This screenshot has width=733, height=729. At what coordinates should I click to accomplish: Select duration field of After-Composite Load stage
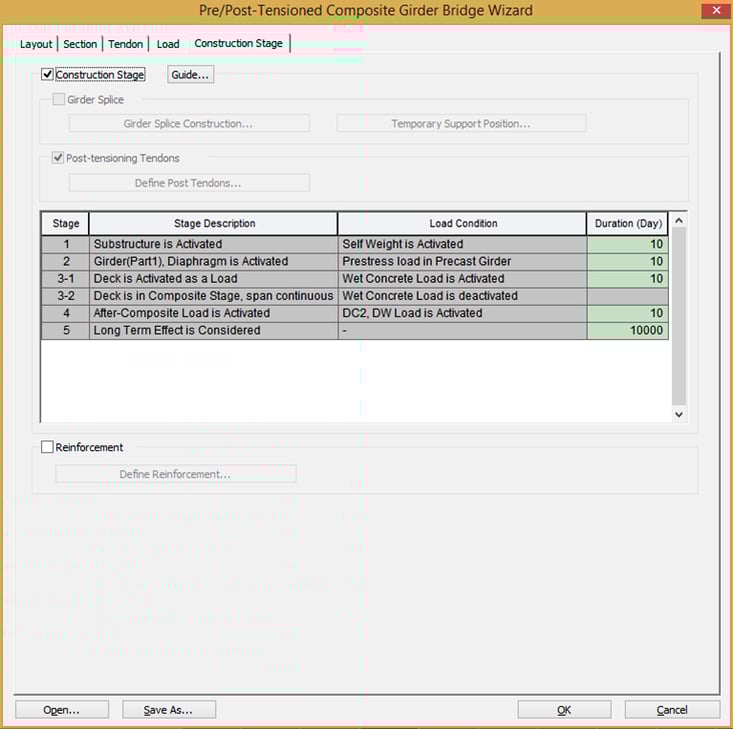pyautogui.click(x=627, y=313)
